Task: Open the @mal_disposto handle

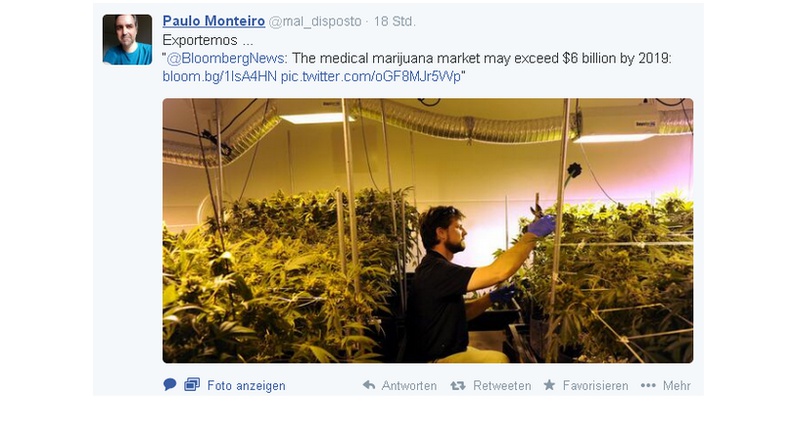Action: tap(315, 22)
